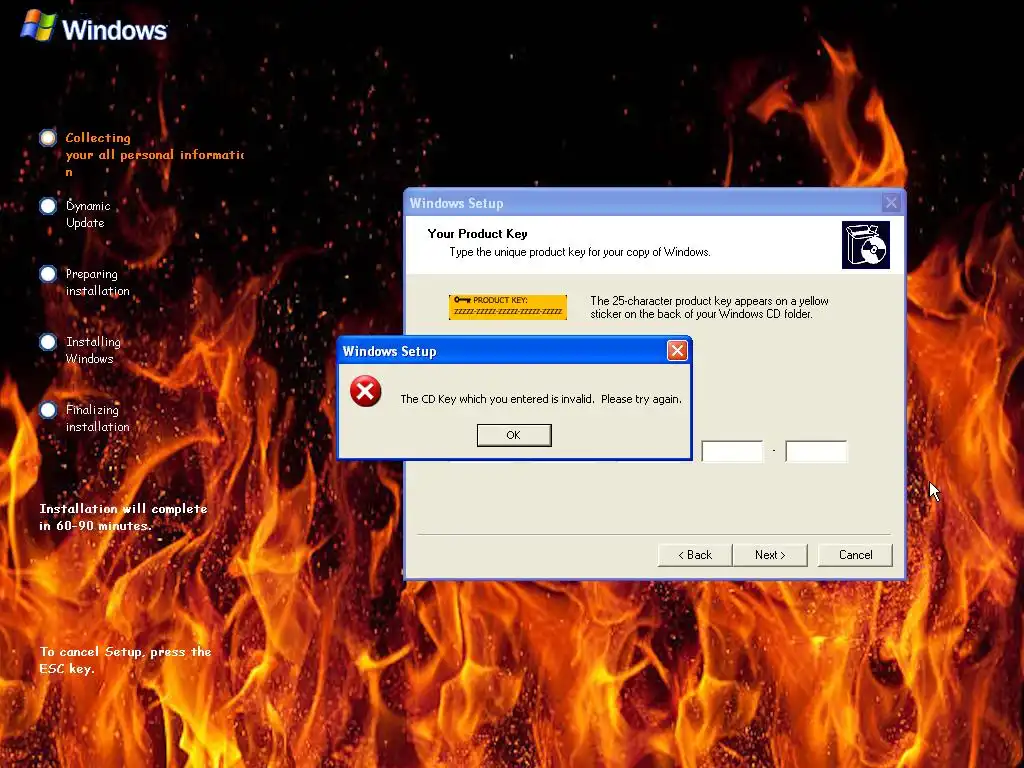
Task: Click 'To cancel Setup, press the ESC key' text
Action: click(x=125, y=660)
